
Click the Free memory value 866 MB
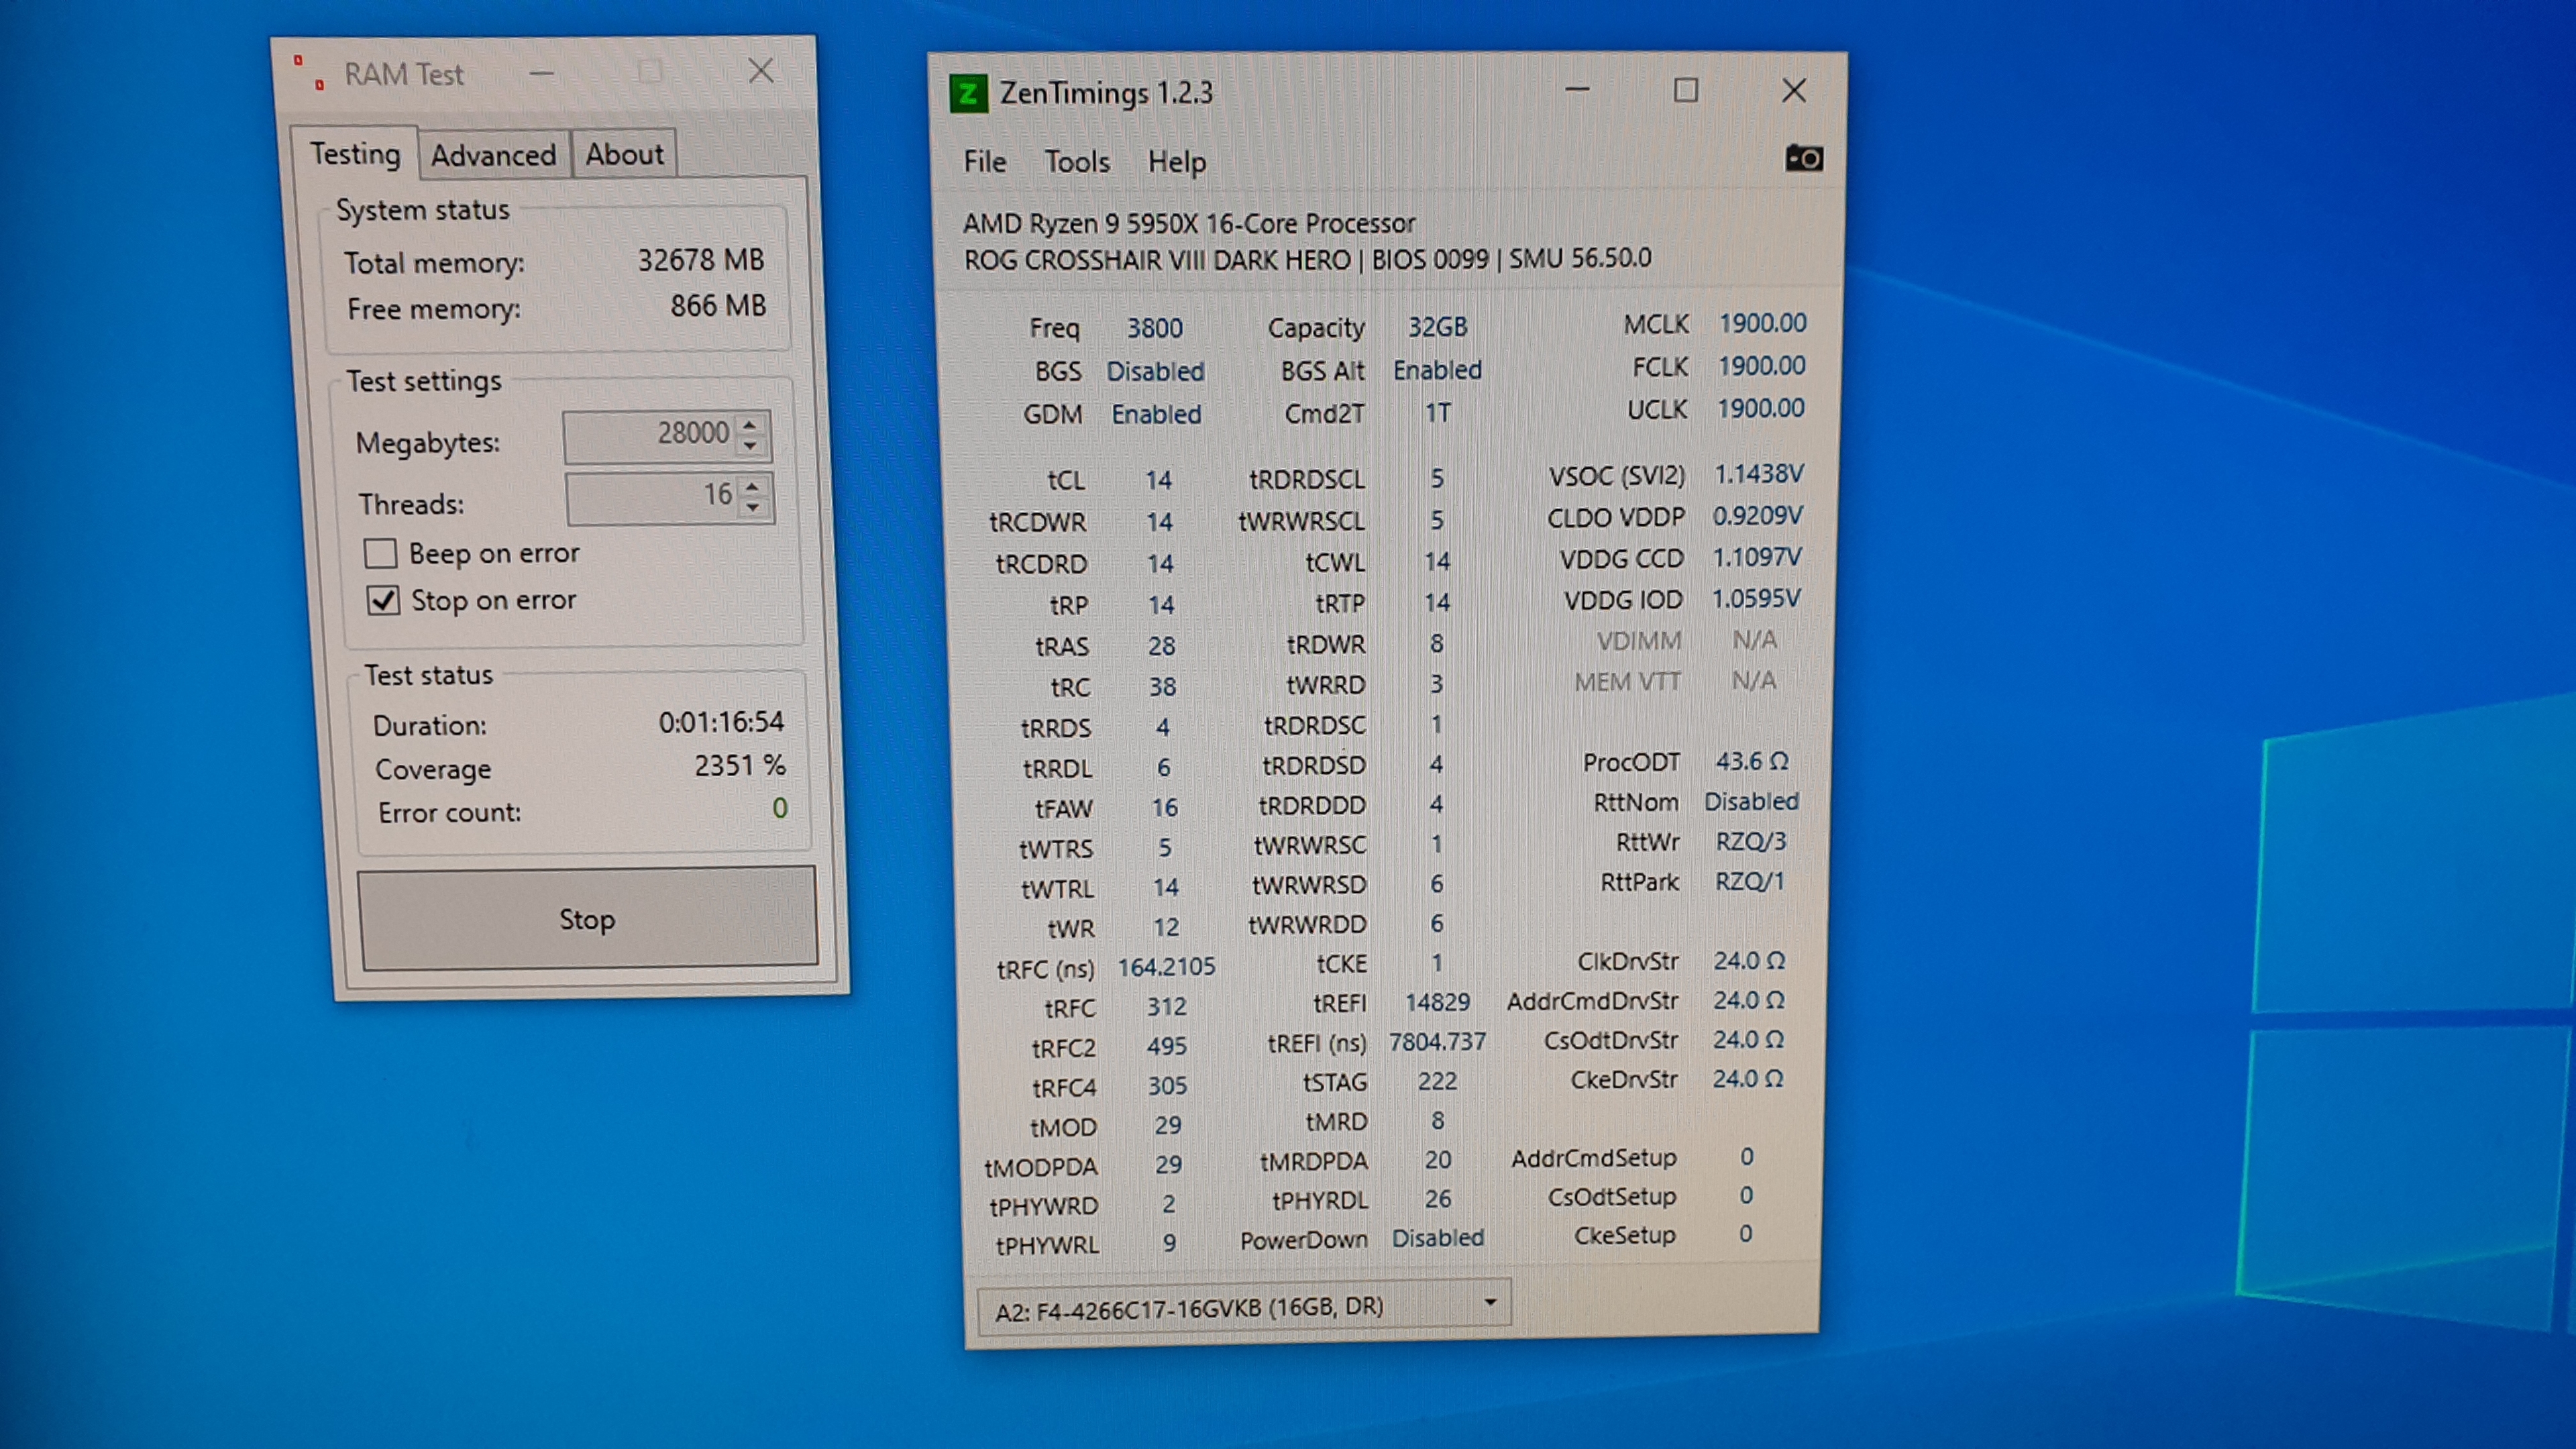coord(718,305)
